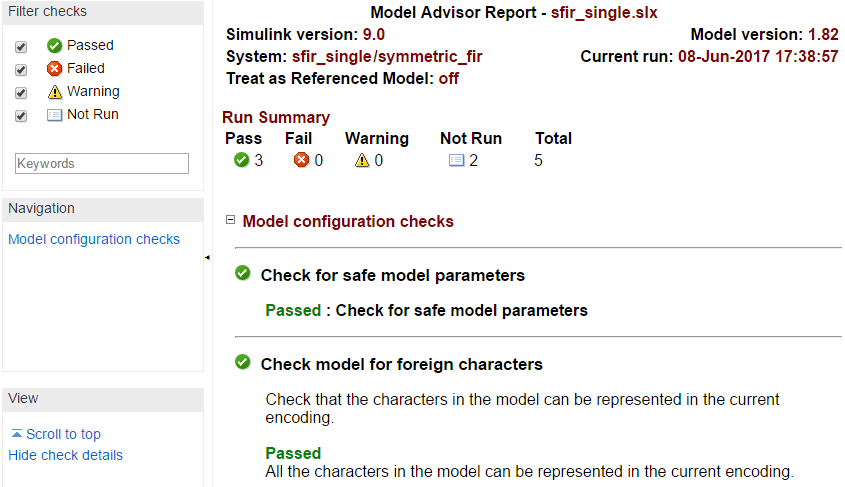Image resolution: width=845 pixels, height=487 pixels.
Task: Click the passed icon beside Check model for foreign characters
Action: [x=243, y=362]
